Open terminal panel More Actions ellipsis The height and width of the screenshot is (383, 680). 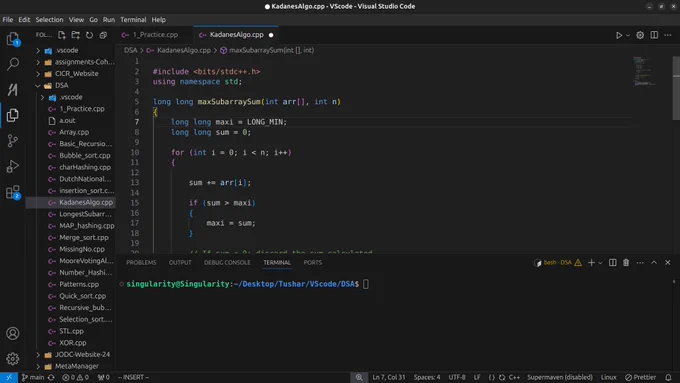(x=640, y=262)
